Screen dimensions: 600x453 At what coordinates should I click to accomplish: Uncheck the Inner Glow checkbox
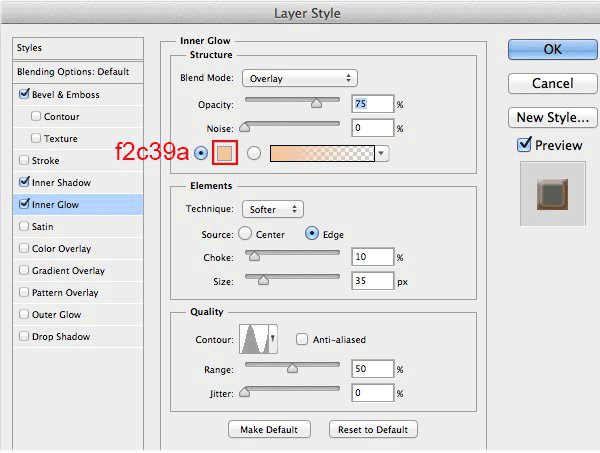coord(24,204)
